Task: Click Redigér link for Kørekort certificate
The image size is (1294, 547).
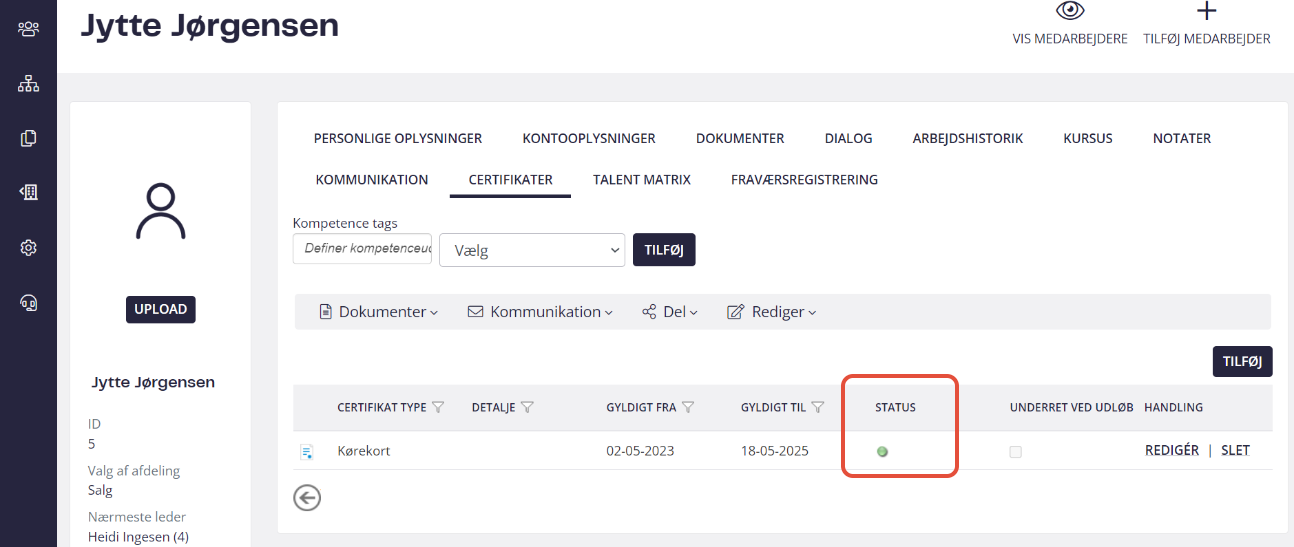Action: [x=1172, y=450]
